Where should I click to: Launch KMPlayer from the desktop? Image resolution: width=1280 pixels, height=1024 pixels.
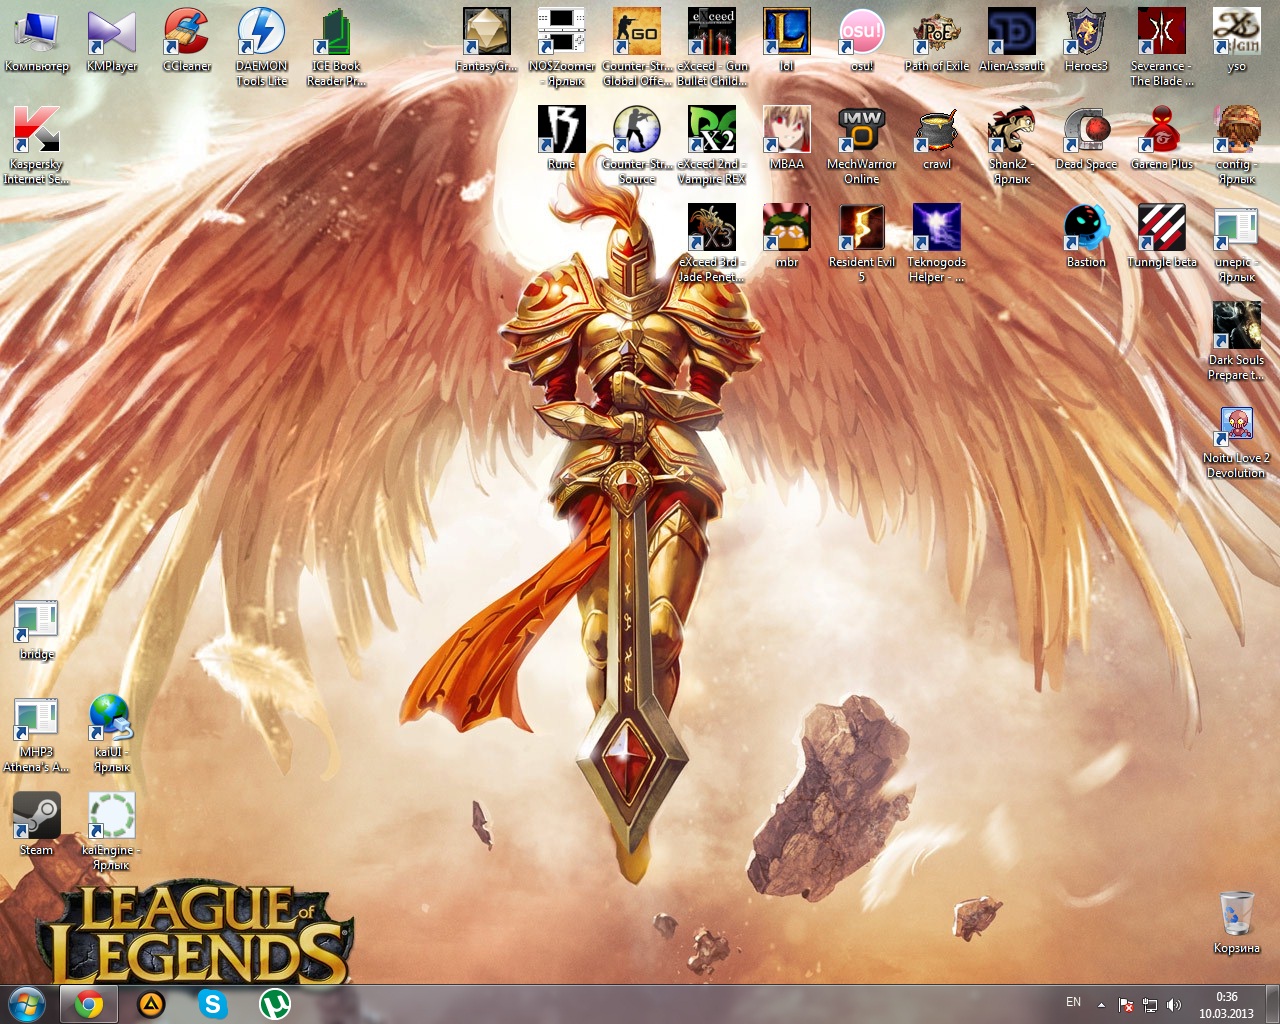tap(112, 40)
